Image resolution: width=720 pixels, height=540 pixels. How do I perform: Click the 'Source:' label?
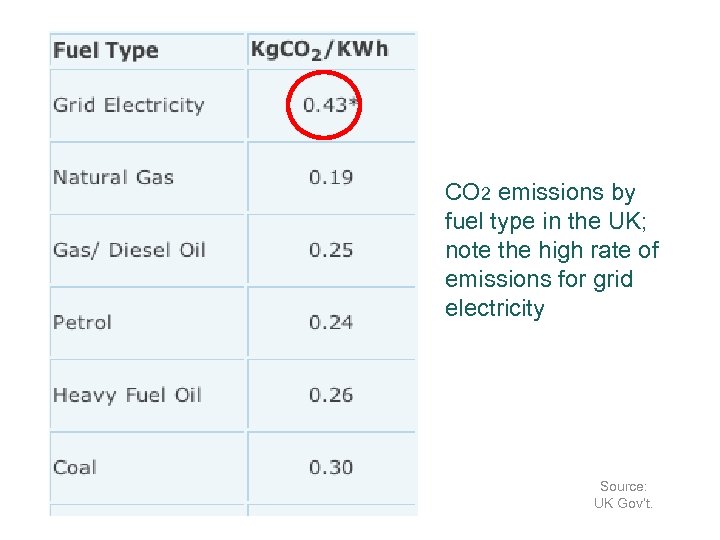tap(623, 486)
